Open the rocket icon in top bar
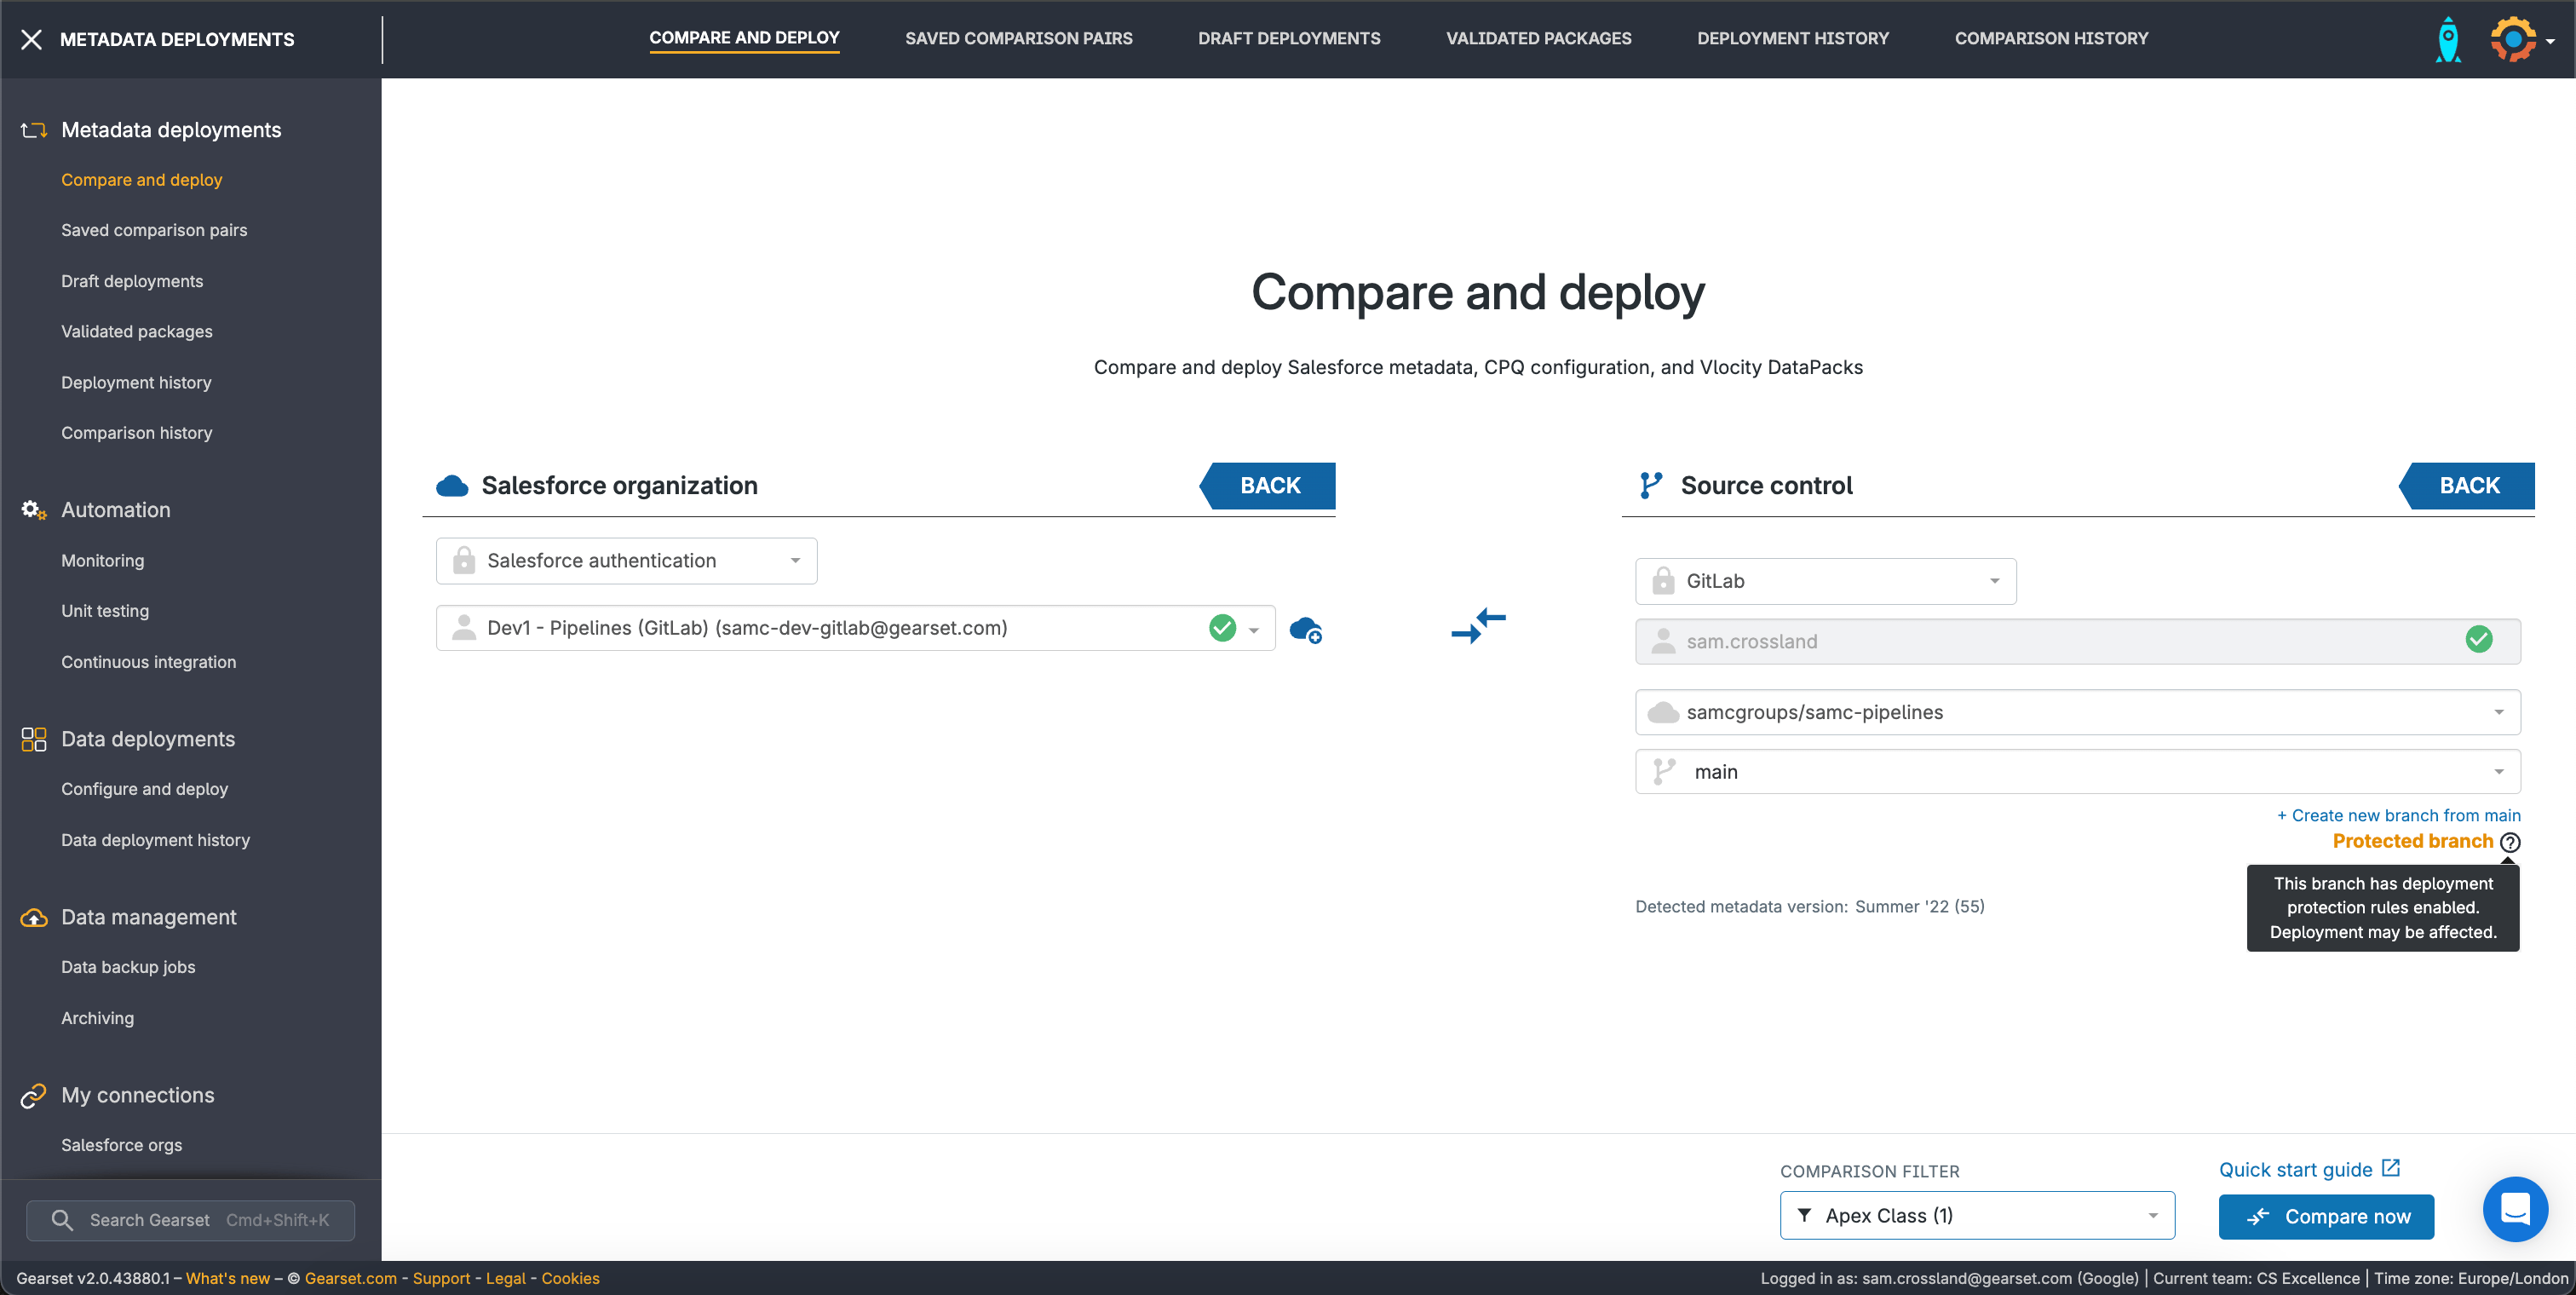The image size is (2576, 1295). tap(2447, 40)
